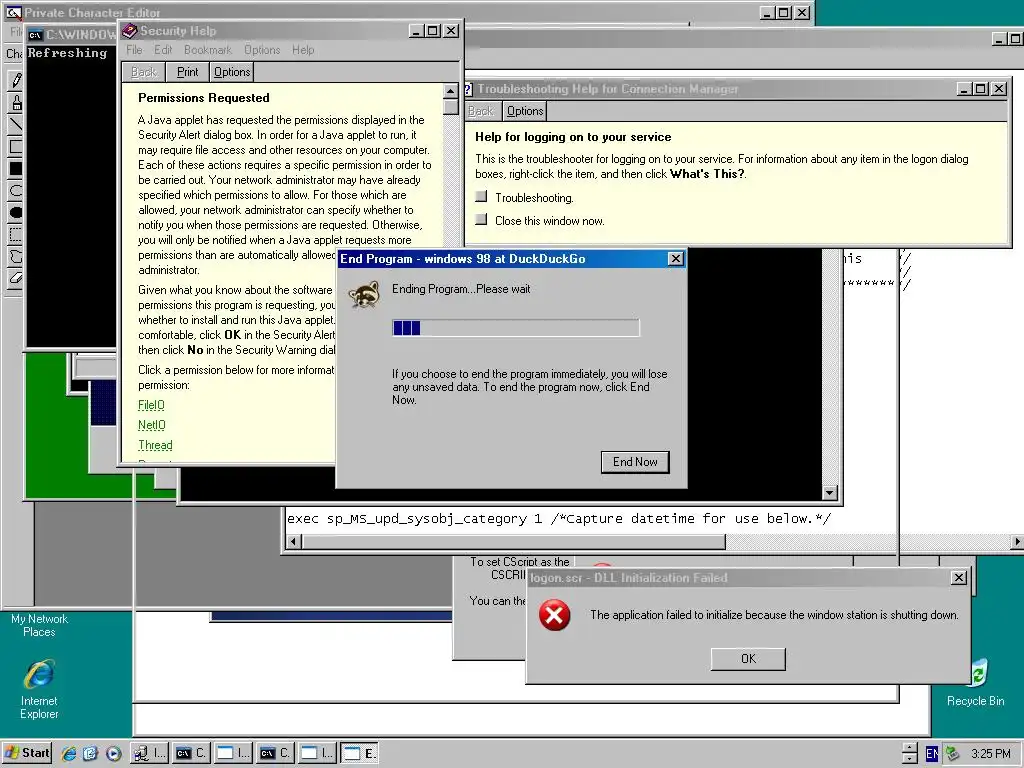Click the bold 'What's This?' text
1024x768 pixels.
[707, 174]
